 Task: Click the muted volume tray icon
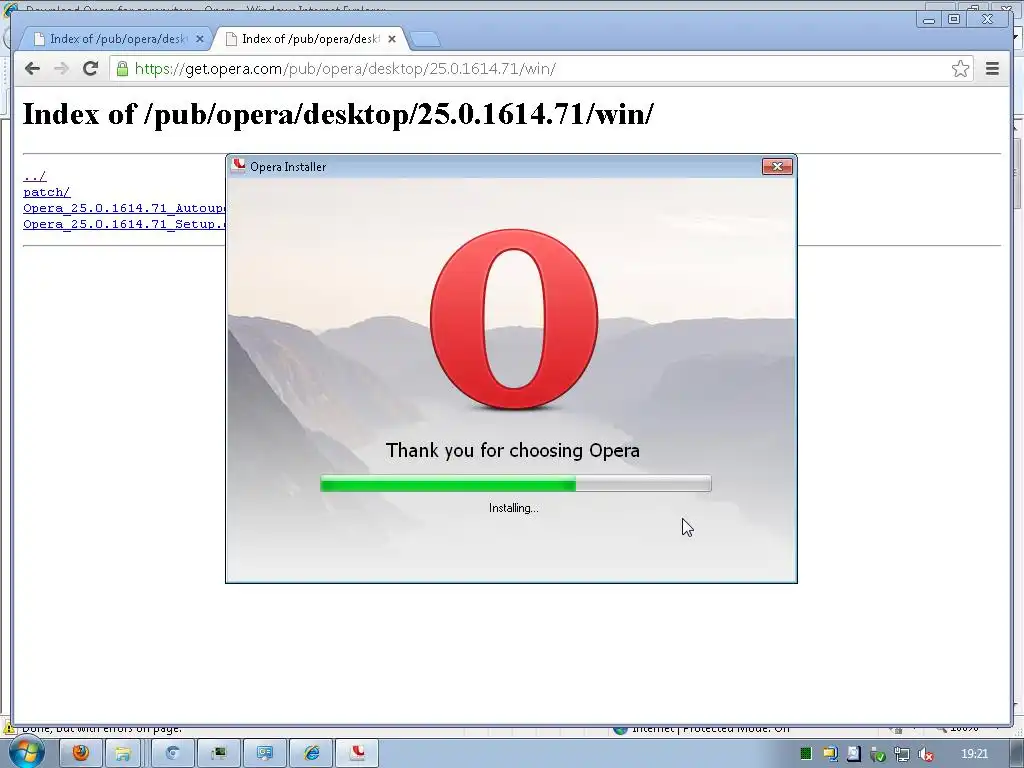click(925, 754)
